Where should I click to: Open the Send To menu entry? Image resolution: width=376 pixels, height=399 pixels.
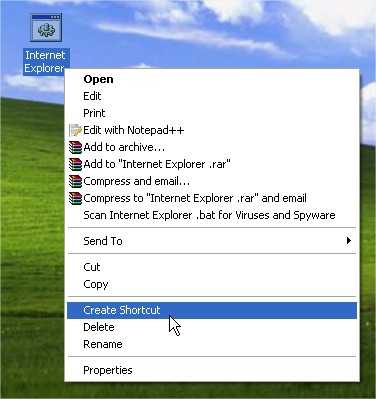[x=212, y=241]
